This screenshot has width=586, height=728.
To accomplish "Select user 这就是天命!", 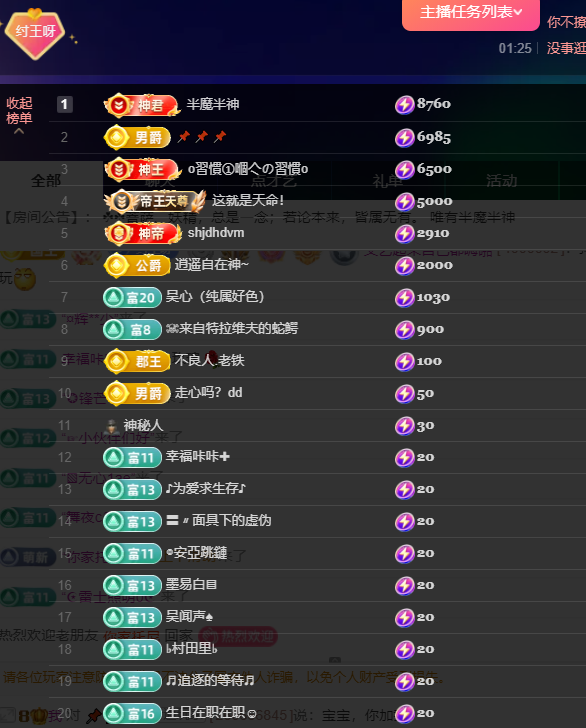I will click(x=248, y=201).
